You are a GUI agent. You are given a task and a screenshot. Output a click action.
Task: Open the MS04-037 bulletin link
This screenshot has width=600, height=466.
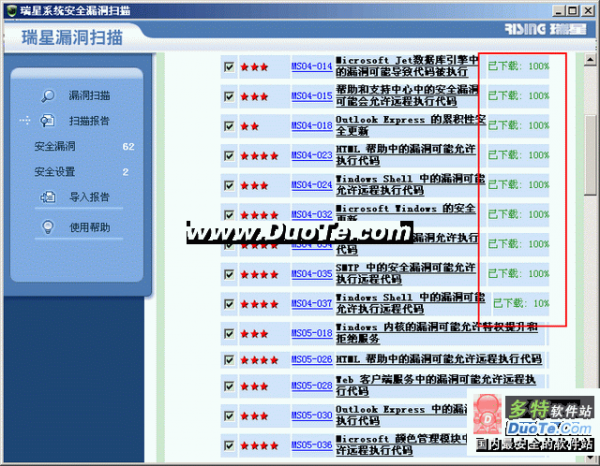pos(312,304)
